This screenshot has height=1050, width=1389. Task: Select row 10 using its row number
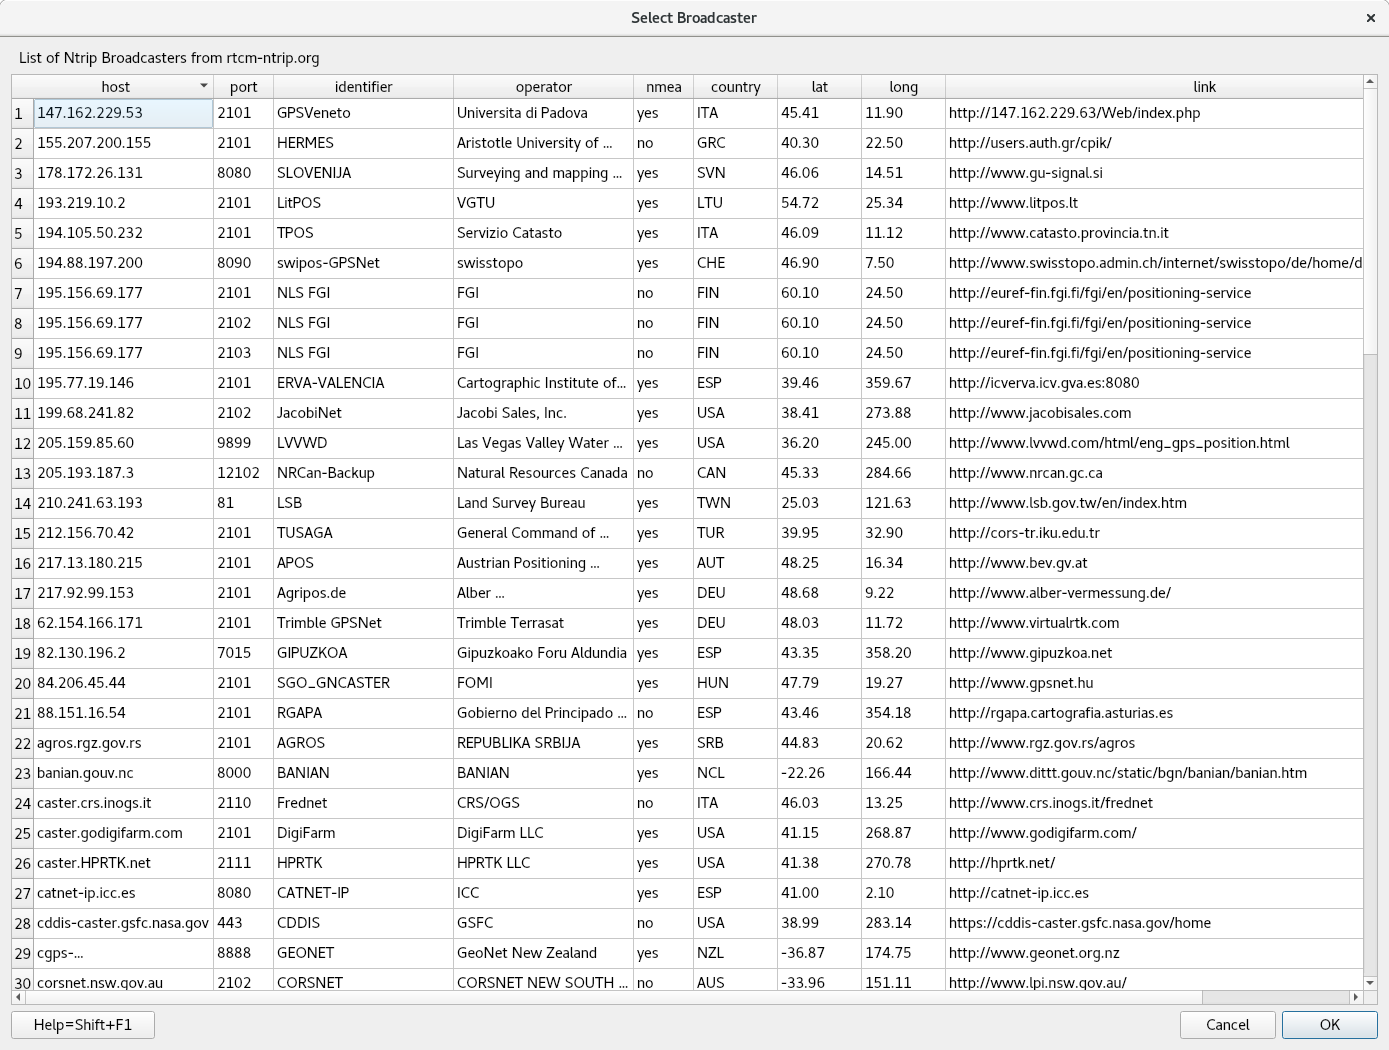point(22,384)
